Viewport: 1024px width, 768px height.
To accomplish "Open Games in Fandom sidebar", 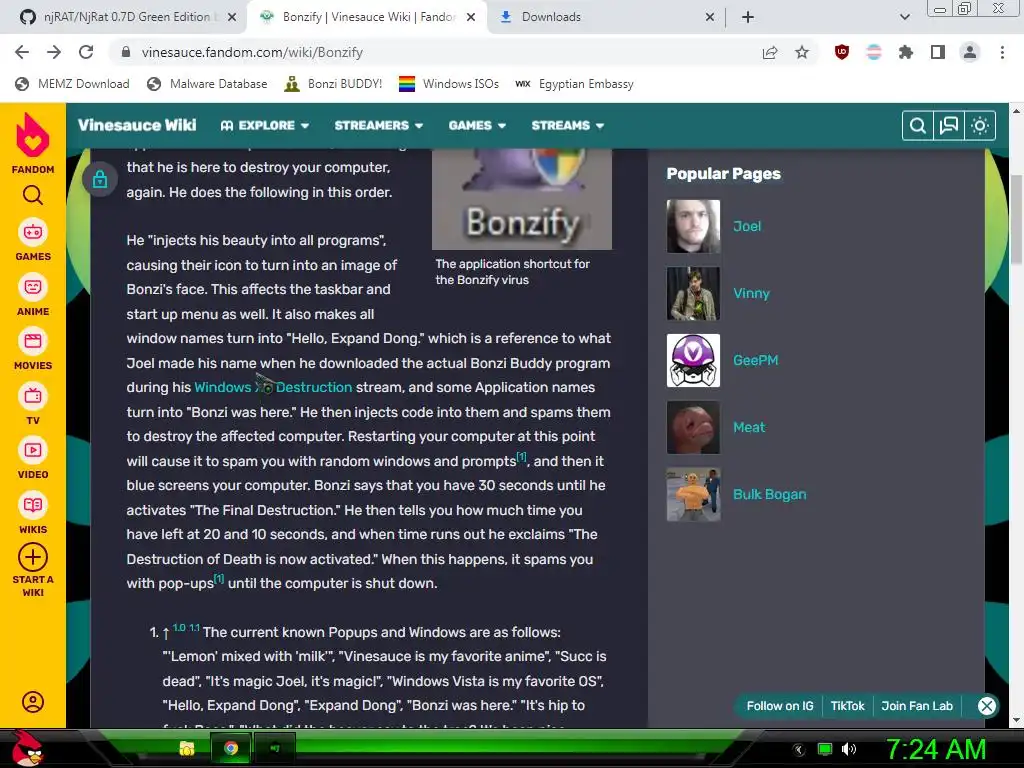I will [x=33, y=240].
